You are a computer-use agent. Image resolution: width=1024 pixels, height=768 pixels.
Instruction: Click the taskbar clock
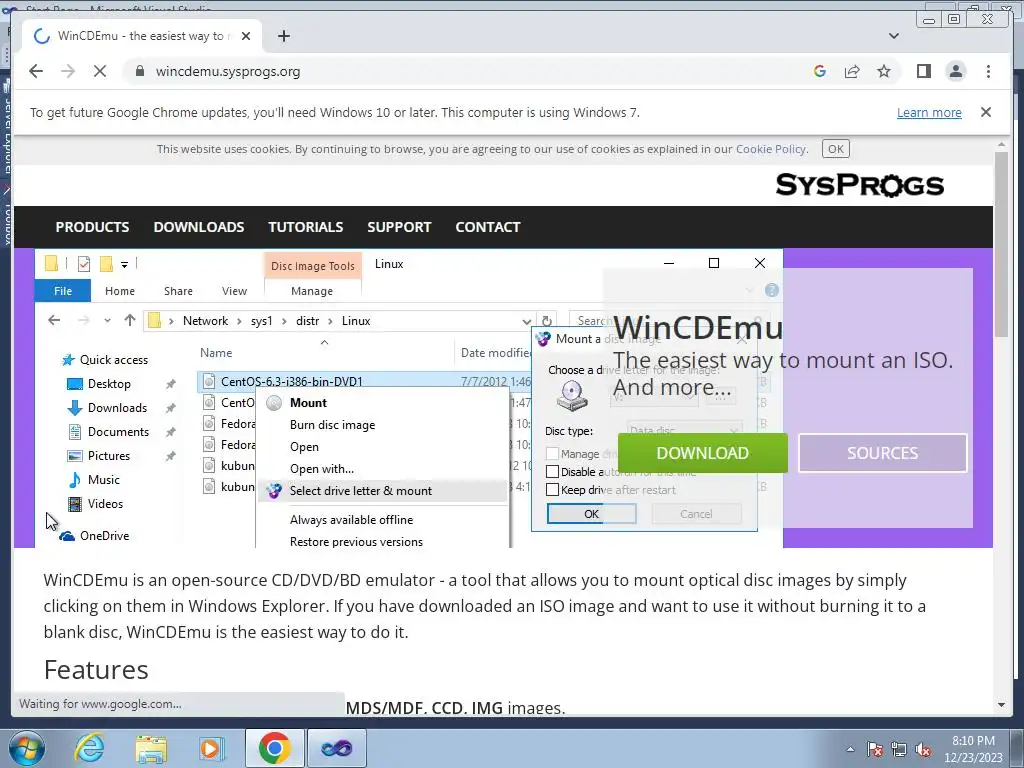click(973, 749)
